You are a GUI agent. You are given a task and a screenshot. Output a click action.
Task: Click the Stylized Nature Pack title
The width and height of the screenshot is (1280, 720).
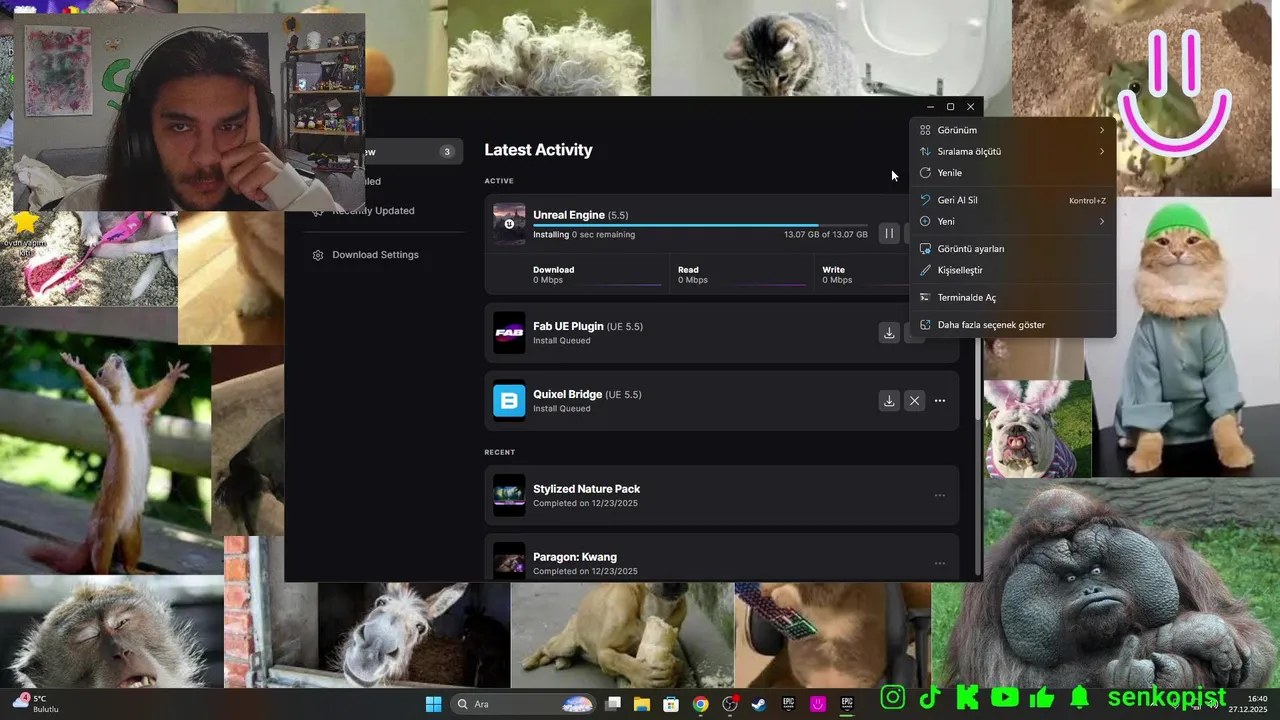(586, 489)
